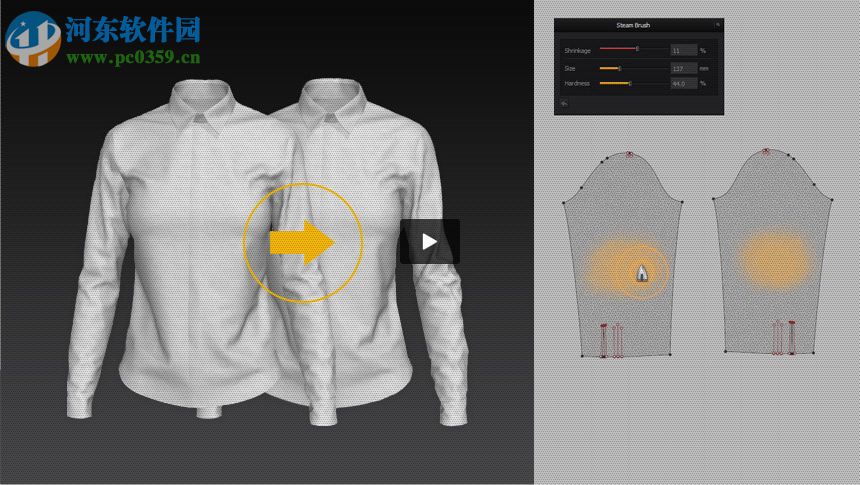Click the Hardness label
The image size is (860, 485).
pos(577,83)
